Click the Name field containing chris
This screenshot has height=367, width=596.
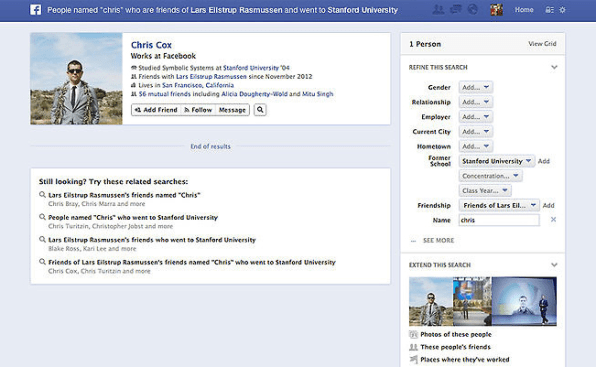point(499,220)
